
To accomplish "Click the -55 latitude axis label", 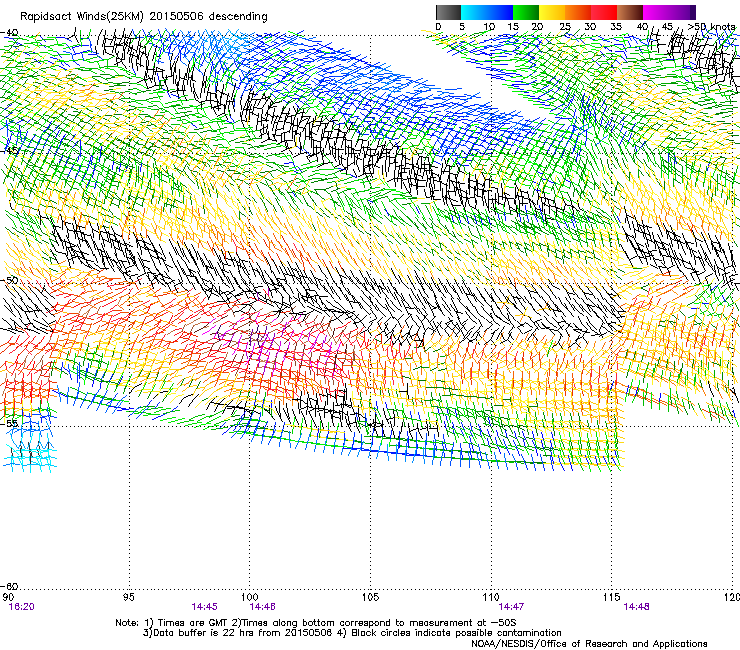I will (x=9, y=423).
